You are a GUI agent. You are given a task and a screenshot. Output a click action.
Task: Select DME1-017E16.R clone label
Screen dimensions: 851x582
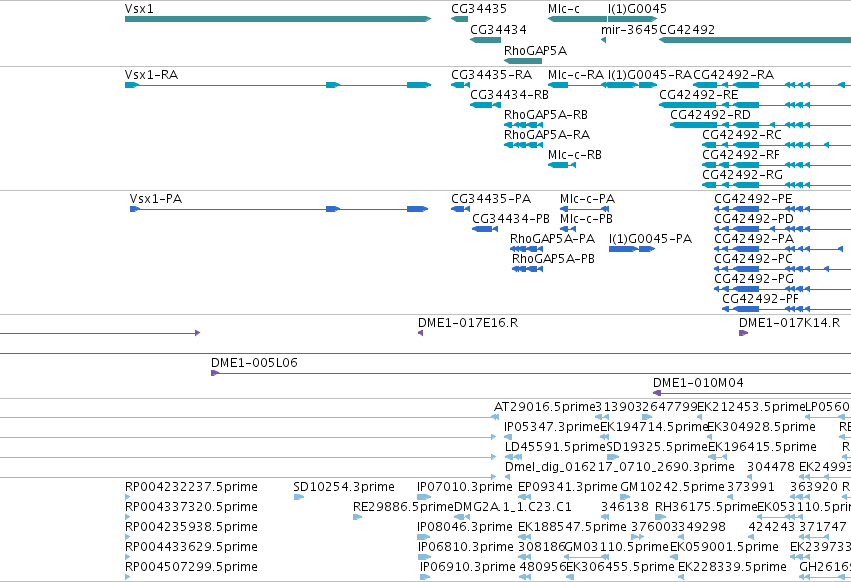pyautogui.click(x=468, y=322)
